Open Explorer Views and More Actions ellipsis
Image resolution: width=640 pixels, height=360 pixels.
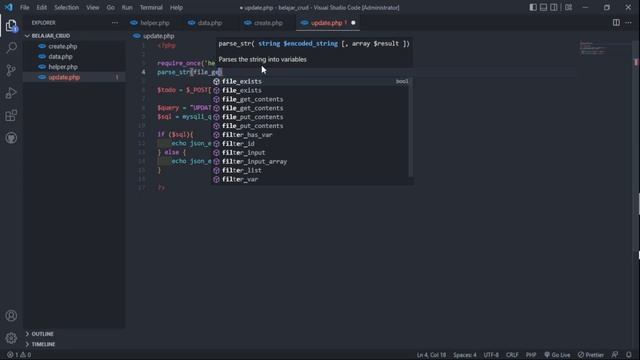(115, 23)
